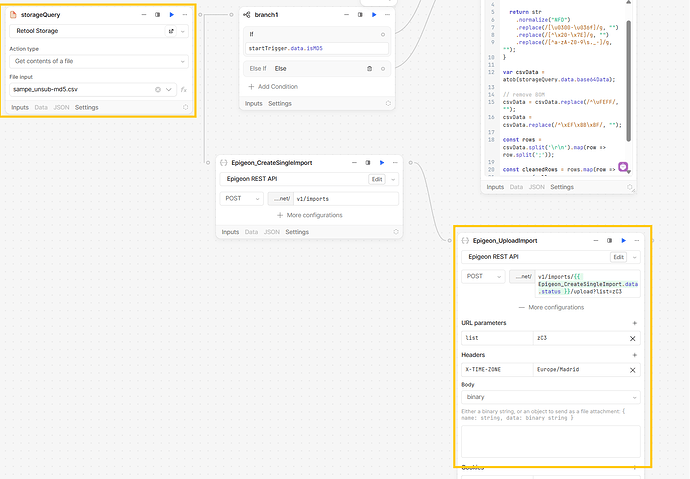690x479 pixels.
Task: Collapse the branch1 block
Action: (x=346, y=15)
